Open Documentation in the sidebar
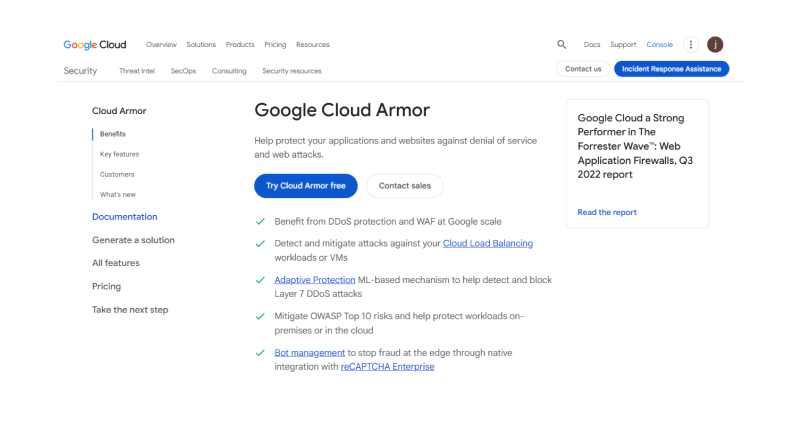Image resolution: width=800 pixels, height=445 pixels. (124, 217)
